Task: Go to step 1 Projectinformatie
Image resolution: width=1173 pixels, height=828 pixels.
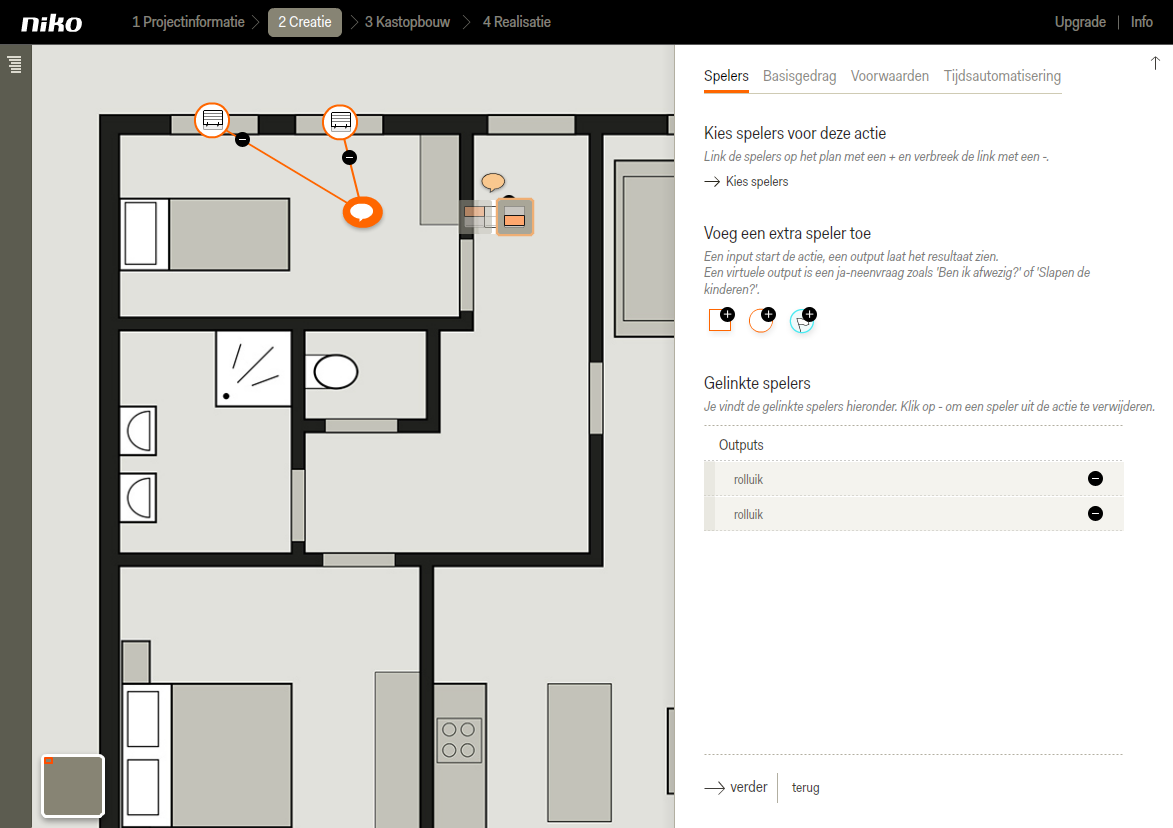Action: (189, 22)
